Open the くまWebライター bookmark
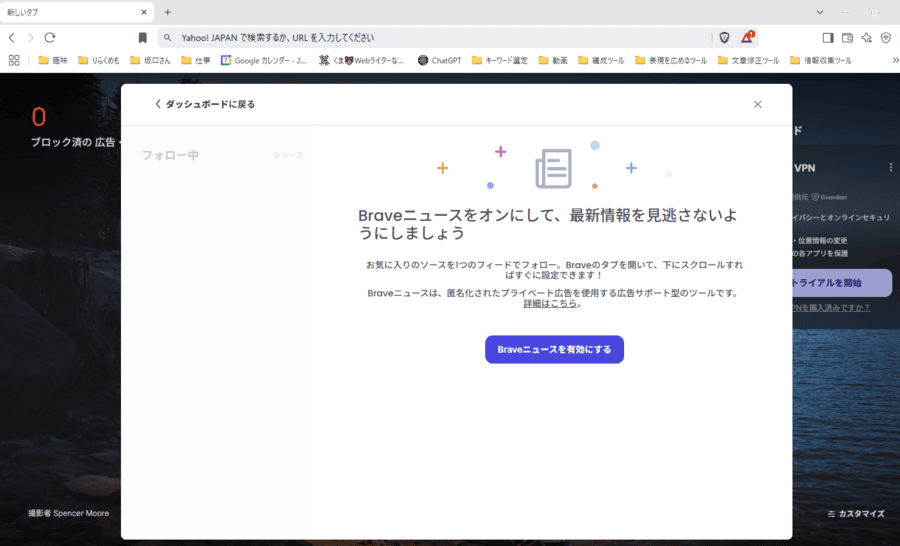This screenshot has width=900, height=546. pos(362,60)
